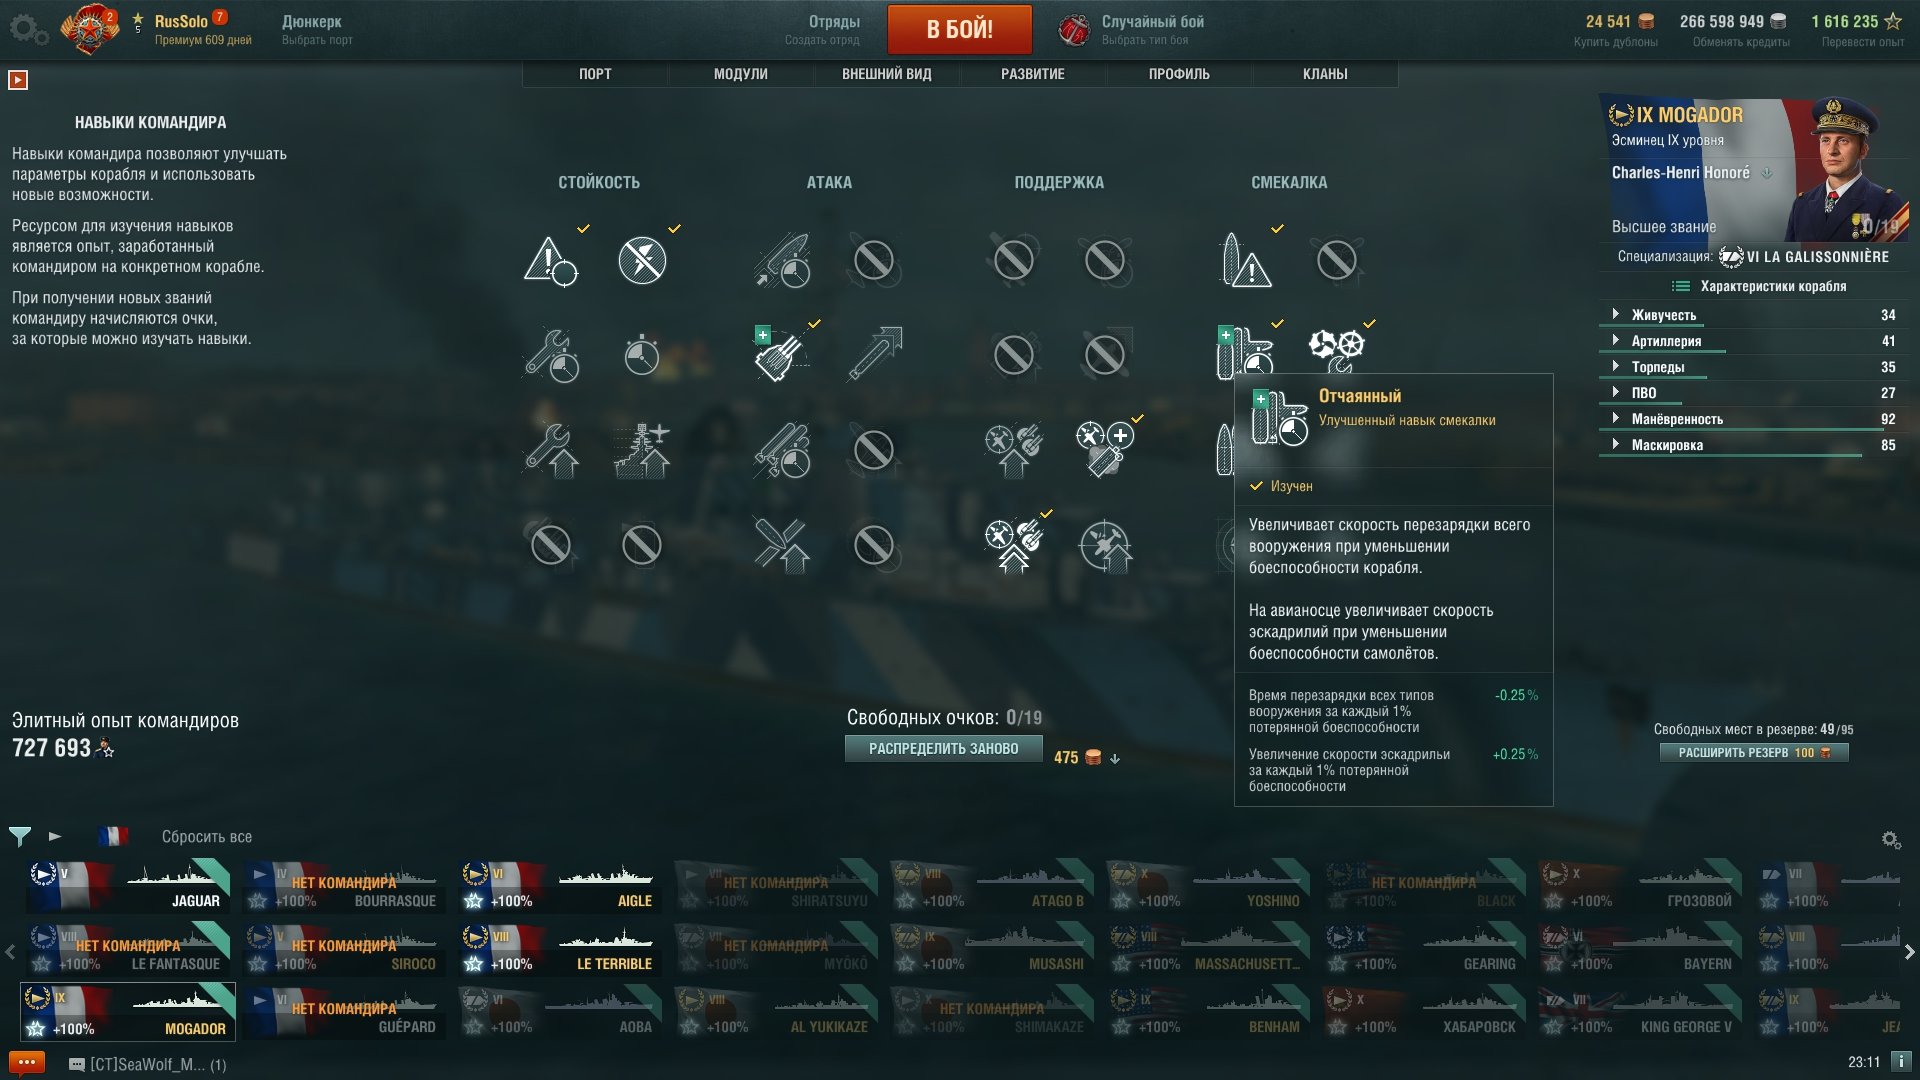This screenshot has width=1920, height=1080.
Task: Select crosshair repair skill in Поддержка column
Action: tap(1105, 545)
